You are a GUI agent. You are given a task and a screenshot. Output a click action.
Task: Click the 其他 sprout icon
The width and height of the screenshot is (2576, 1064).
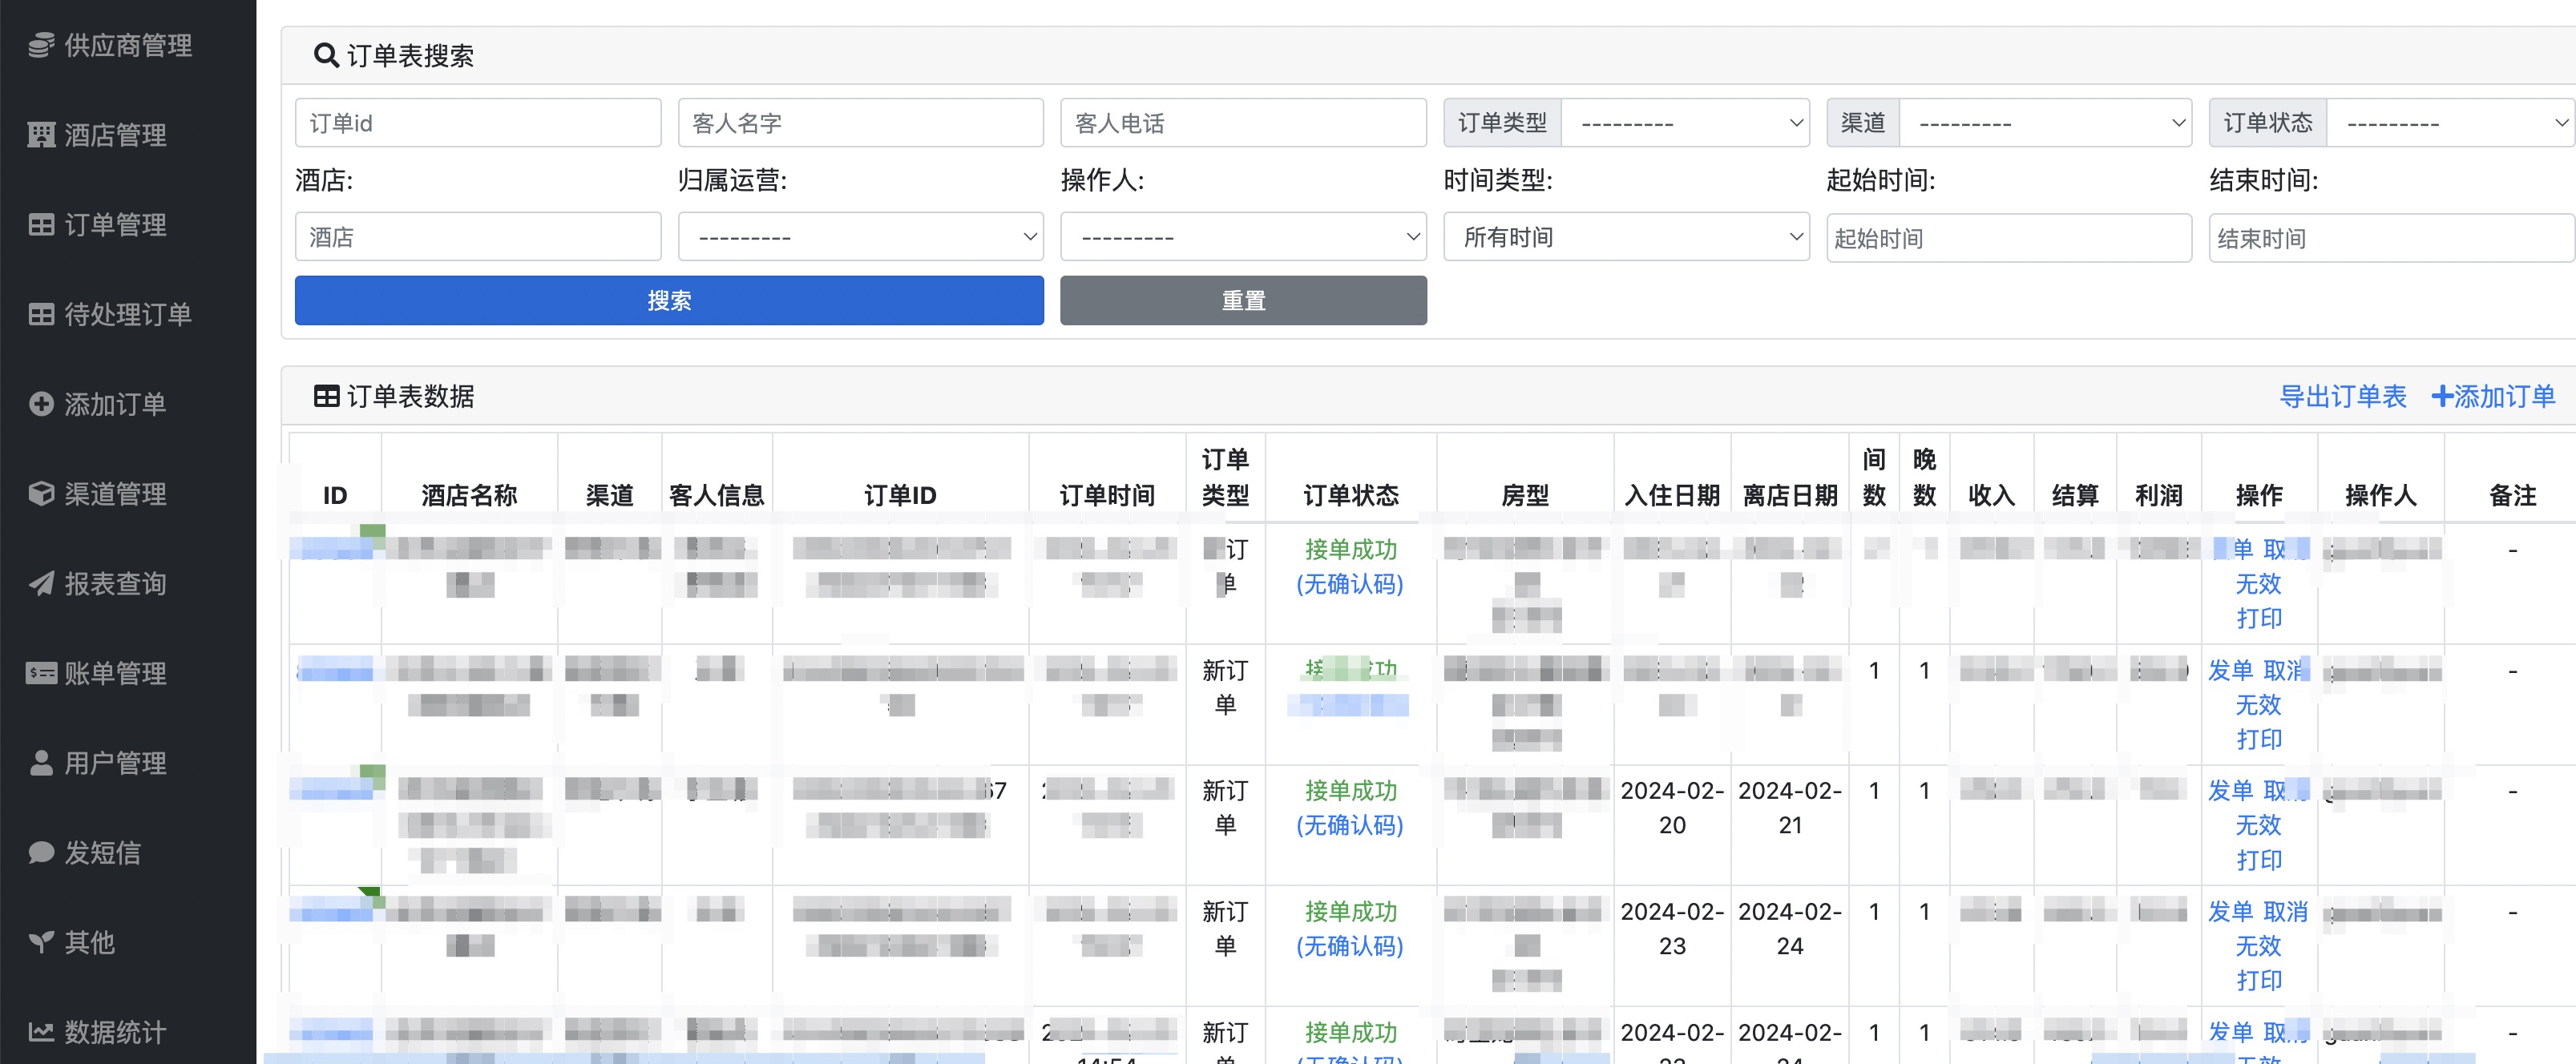pyautogui.click(x=41, y=943)
